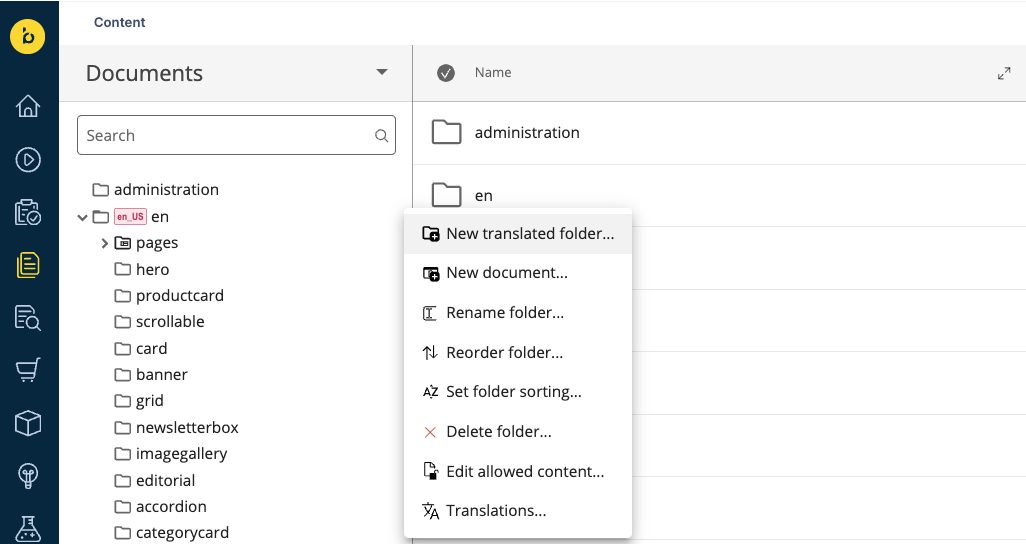Click the Content breadcrumb label
This screenshot has width=1026, height=544.
click(120, 22)
